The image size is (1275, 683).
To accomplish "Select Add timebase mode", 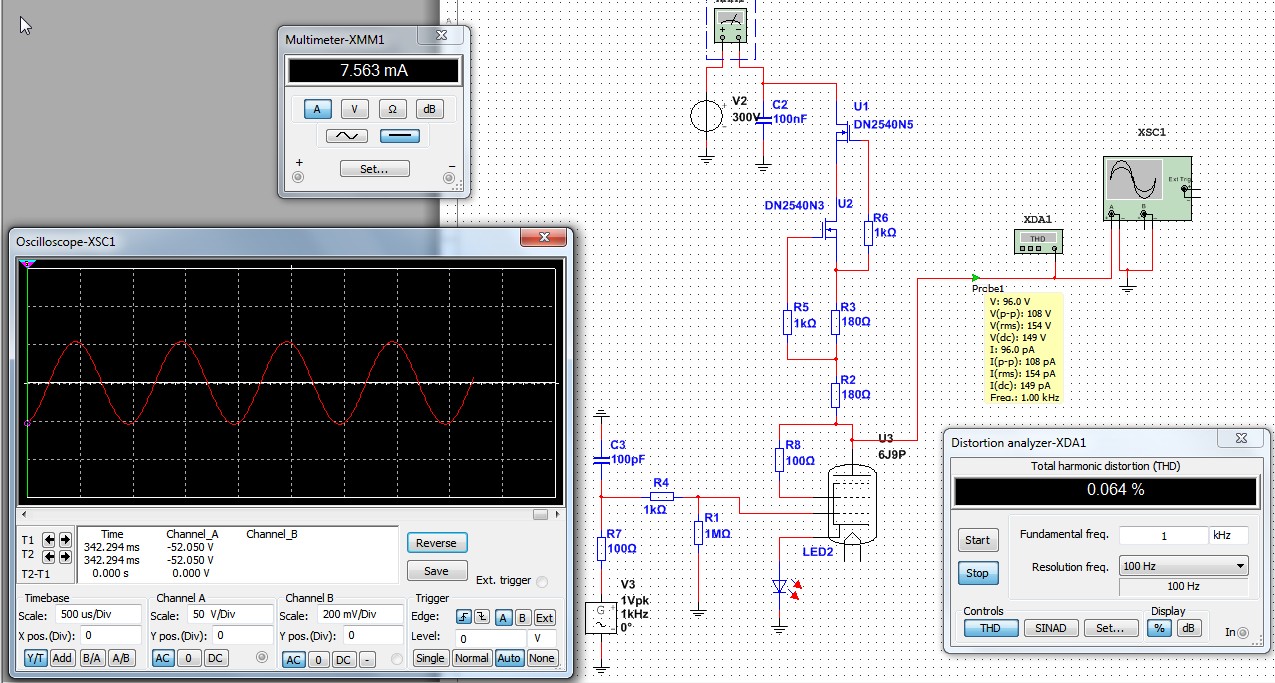I will pos(63,658).
